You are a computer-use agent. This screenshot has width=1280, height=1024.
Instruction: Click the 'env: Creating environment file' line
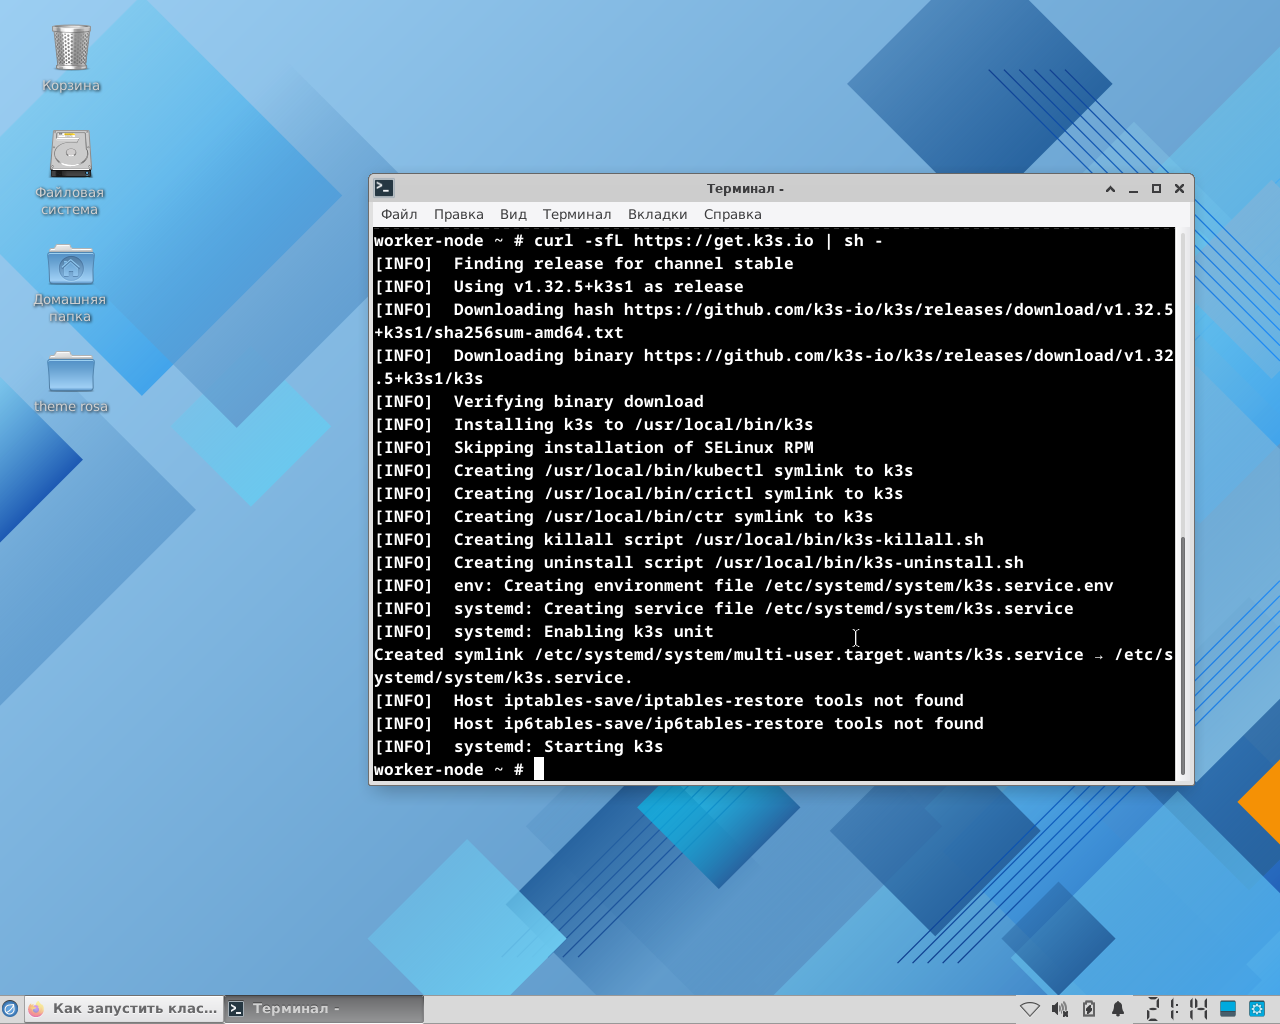point(783,585)
